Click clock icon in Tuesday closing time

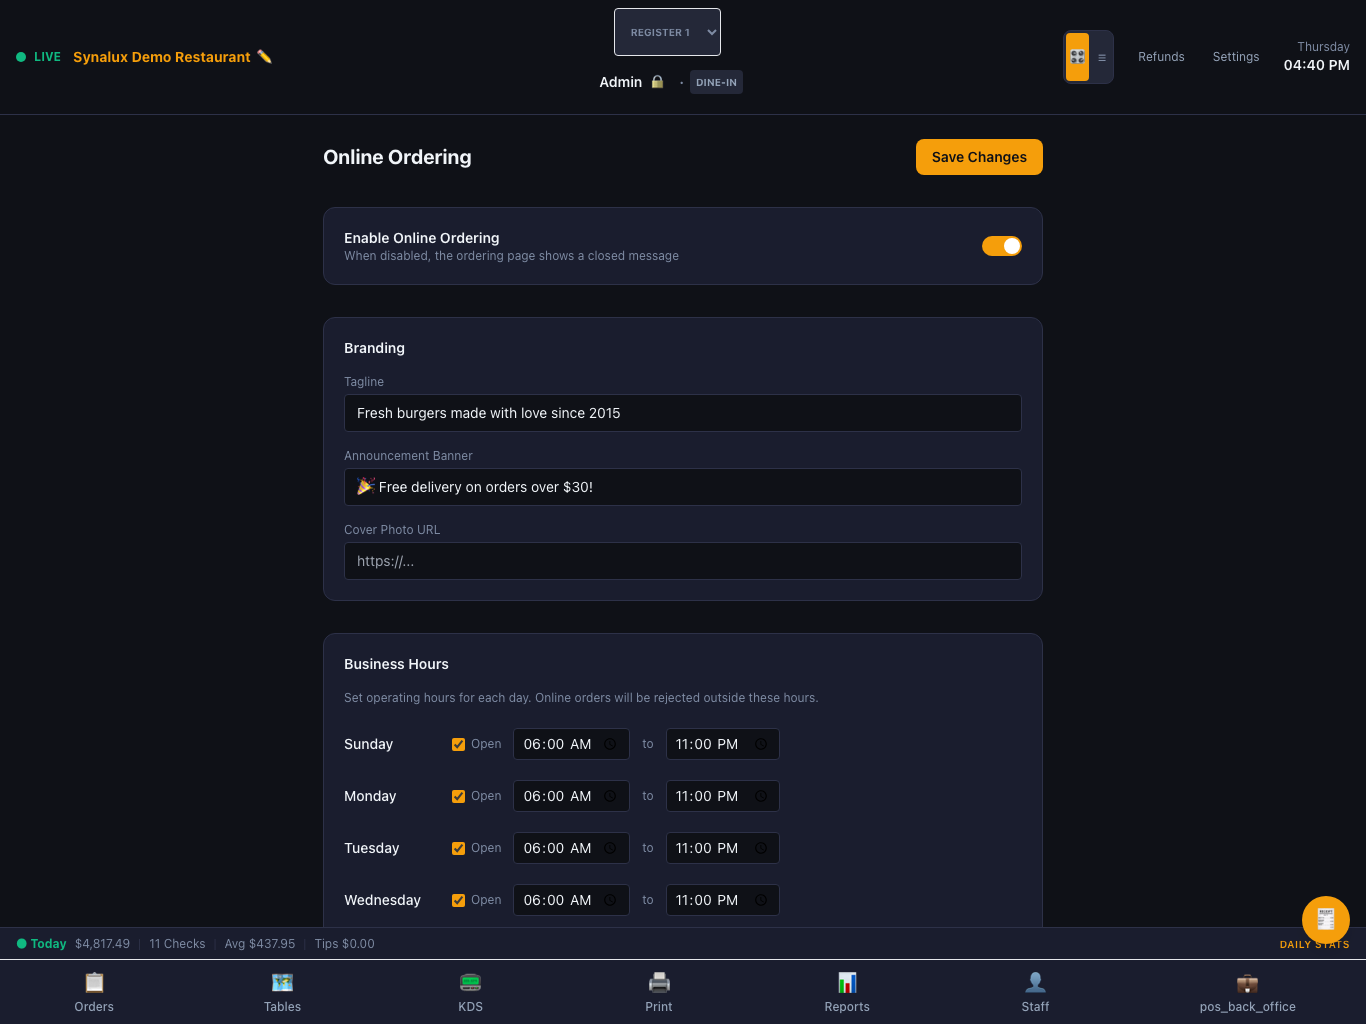pyautogui.click(x=761, y=848)
